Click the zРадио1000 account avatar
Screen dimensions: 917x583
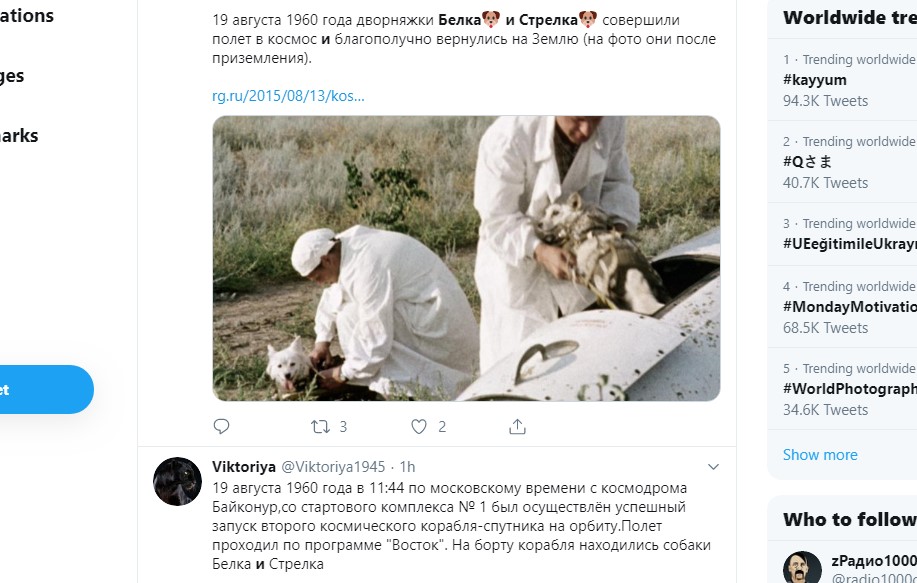(802, 567)
